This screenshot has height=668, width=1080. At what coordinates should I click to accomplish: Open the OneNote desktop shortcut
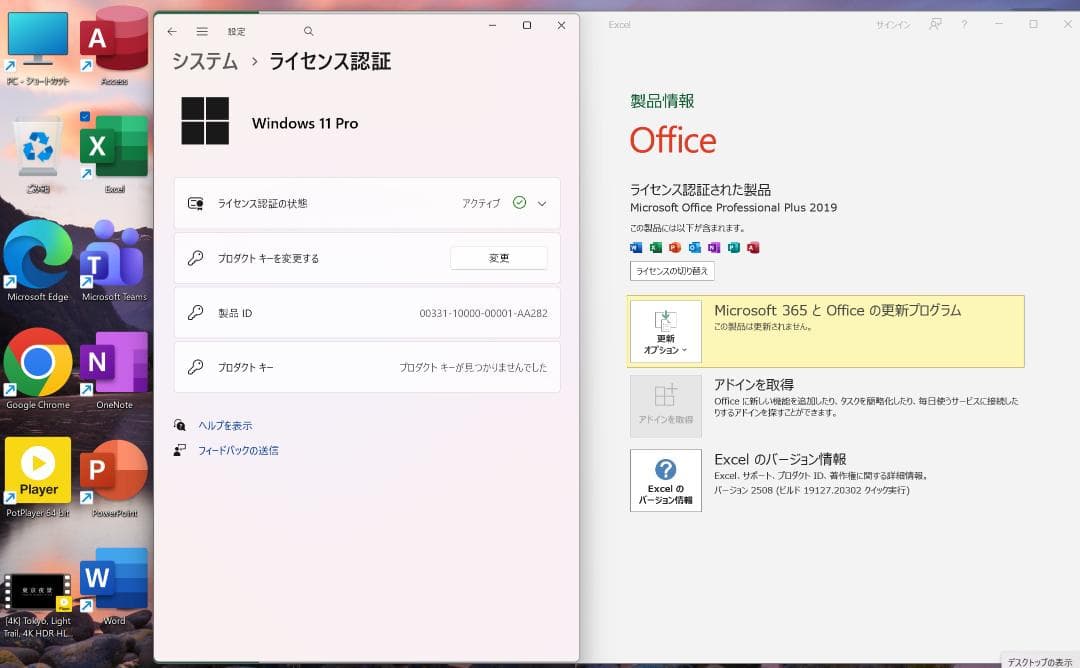114,363
